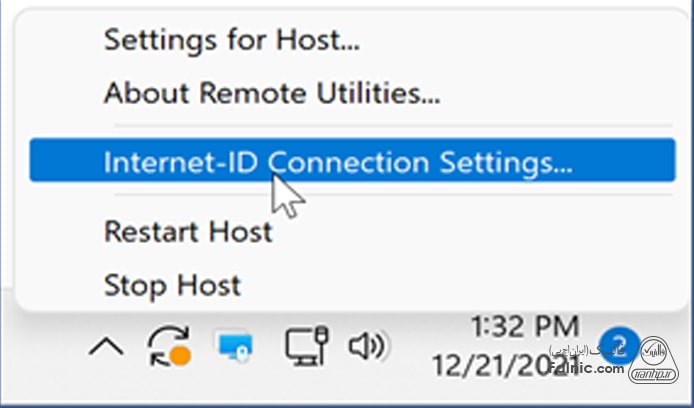The height and width of the screenshot is (408, 694).
Task: Click Restart Host in context menu
Action: [x=188, y=231]
